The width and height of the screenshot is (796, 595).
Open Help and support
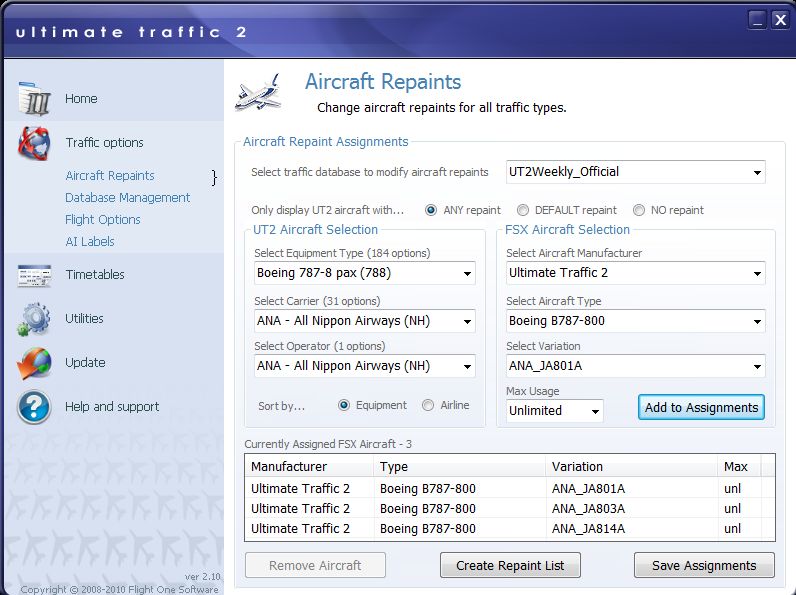click(112, 407)
